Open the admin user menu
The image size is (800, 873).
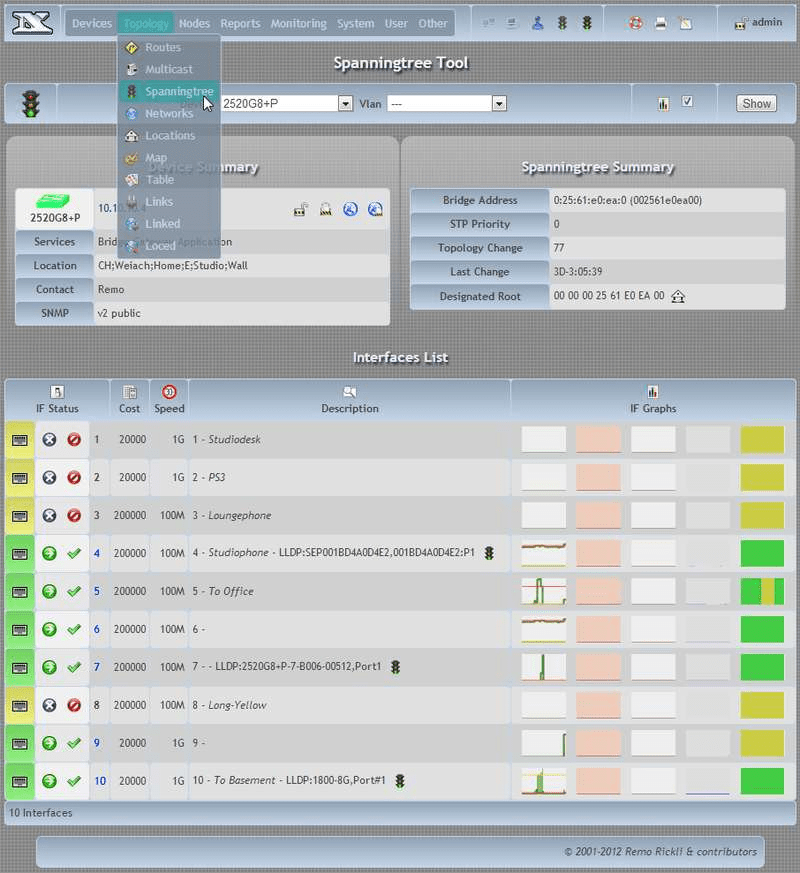[758, 23]
